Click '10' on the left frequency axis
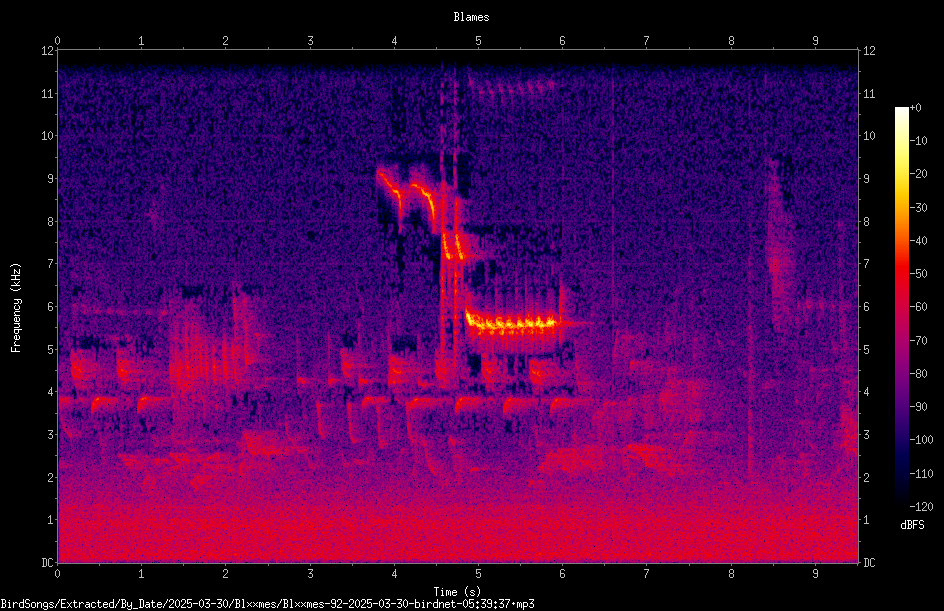 coord(47,136)
